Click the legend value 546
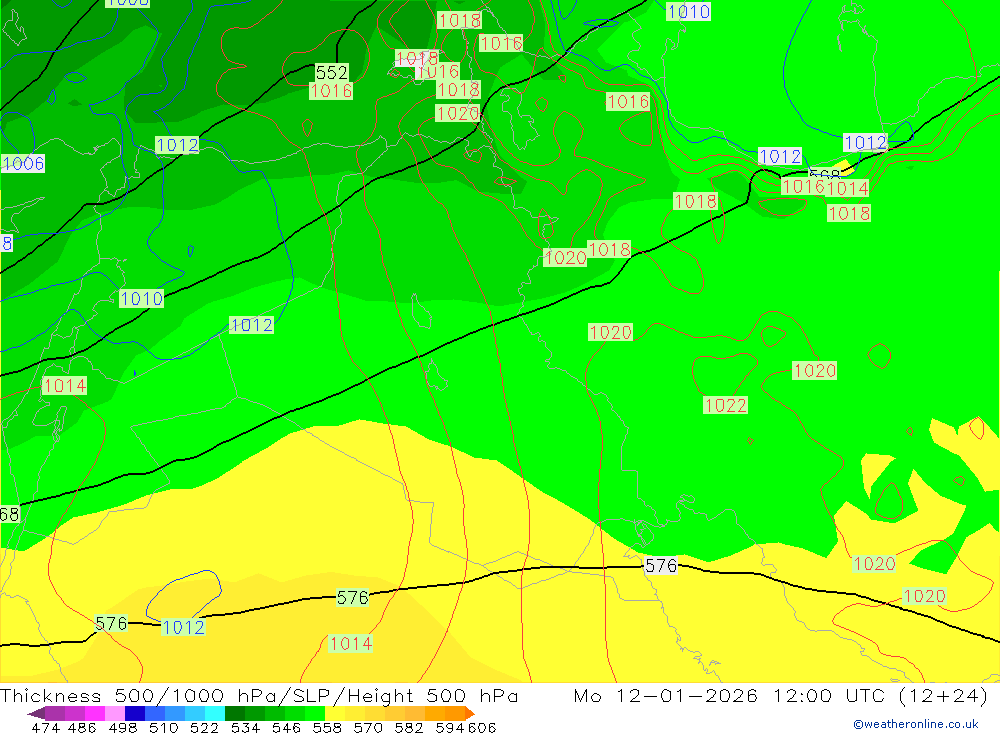 [286, 727]
